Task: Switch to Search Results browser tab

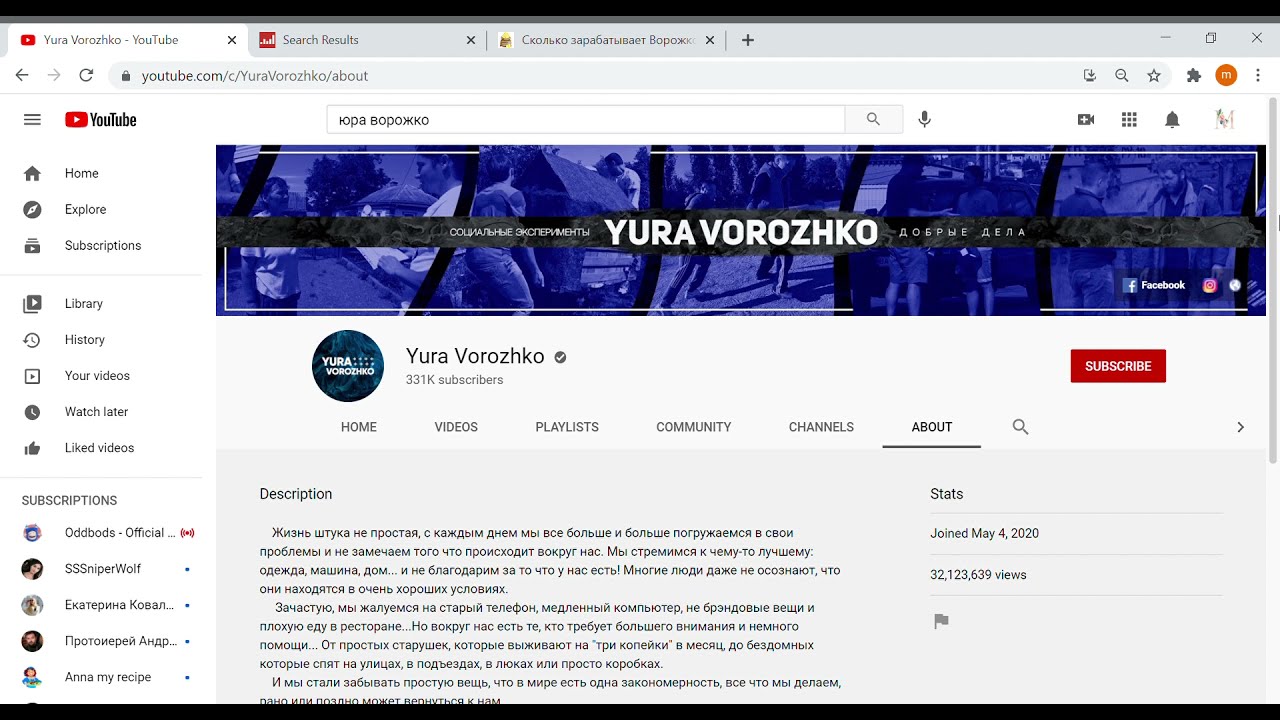Action: tap(366, 40)
